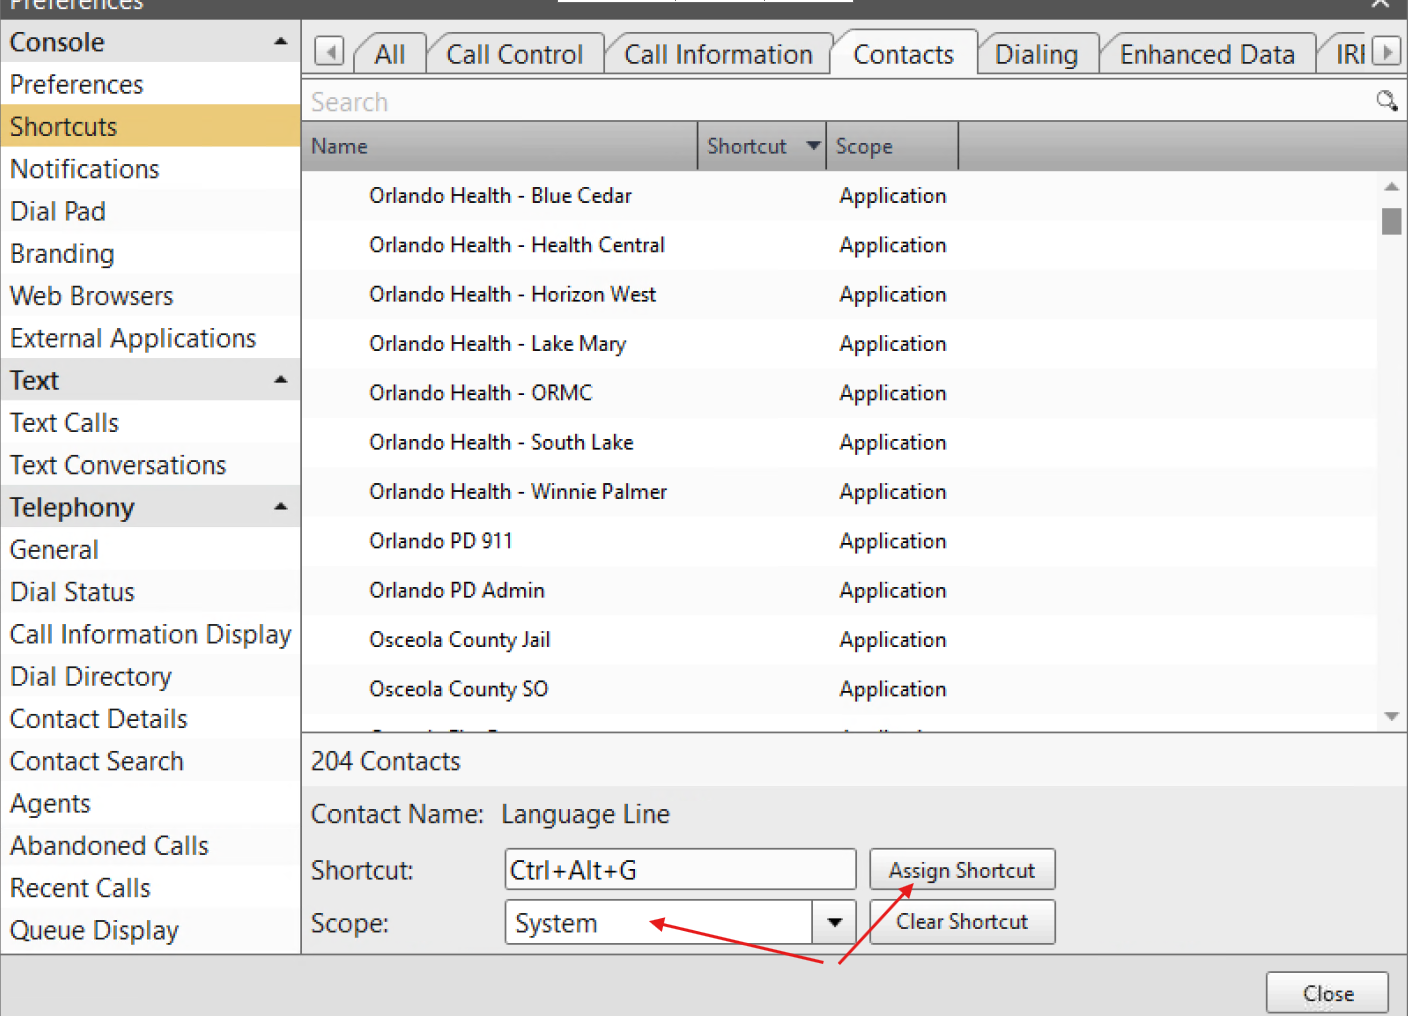Select the Contacts tab

[x=903, y=54]
